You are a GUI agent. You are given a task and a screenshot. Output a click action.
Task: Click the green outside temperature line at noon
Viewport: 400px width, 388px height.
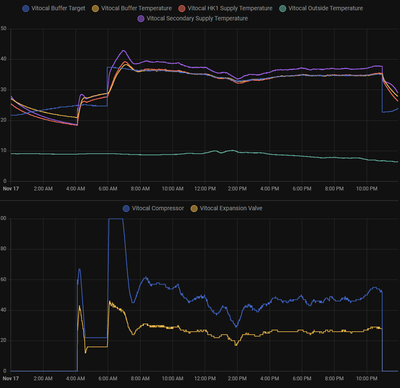click(205, 153)
